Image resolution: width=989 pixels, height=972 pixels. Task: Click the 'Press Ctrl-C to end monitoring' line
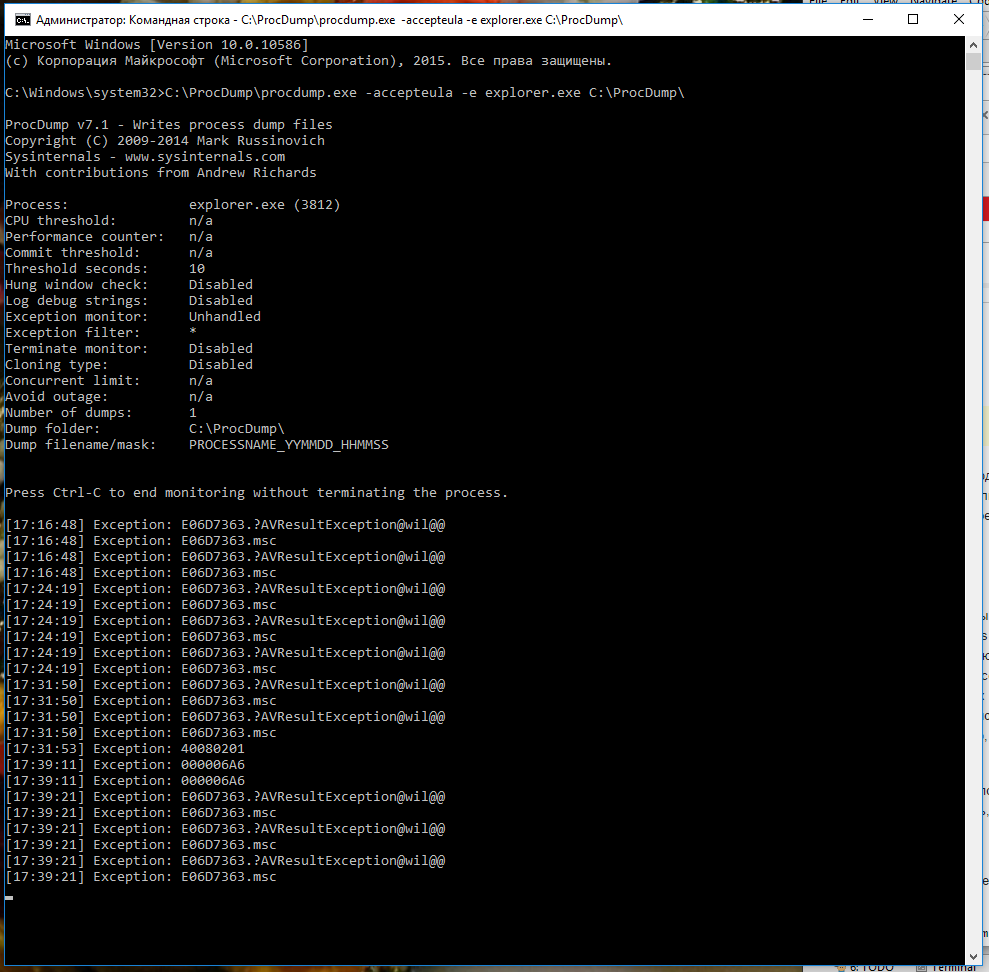256,493
